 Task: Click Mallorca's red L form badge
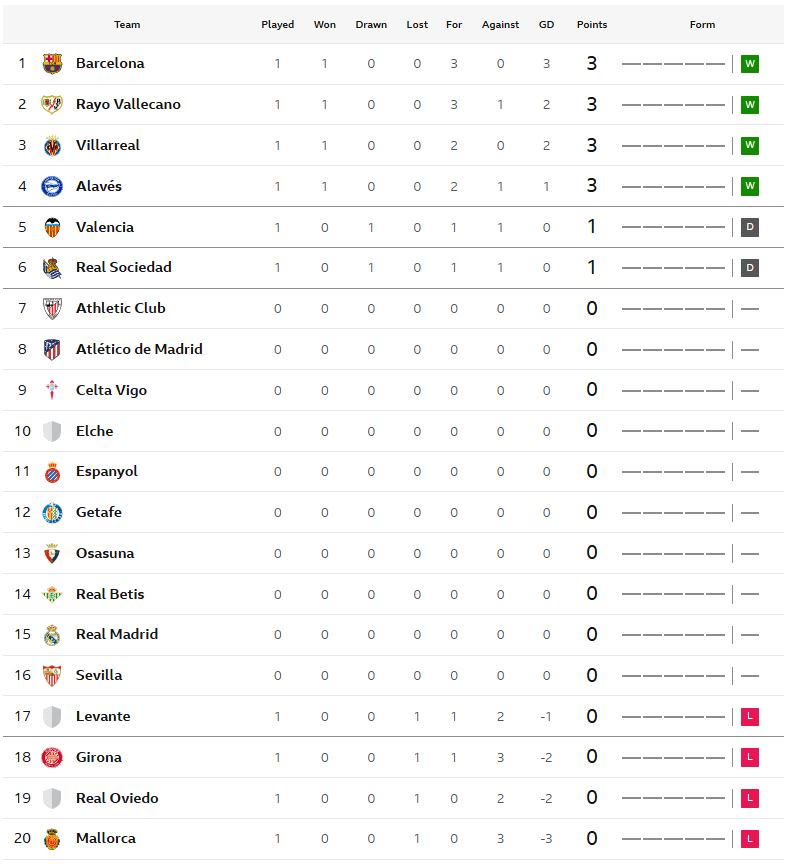click(x=750, y=839)
